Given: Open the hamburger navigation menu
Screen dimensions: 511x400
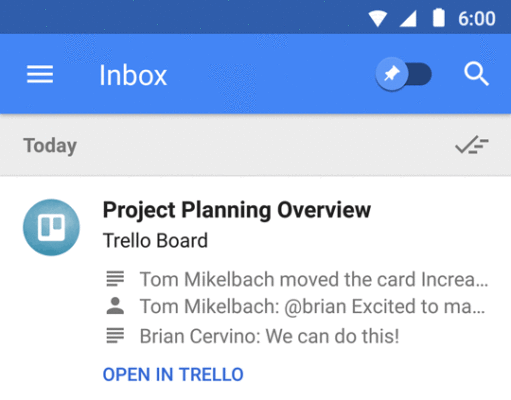Looking at the screenshot, I should click(x=40, y=74).
